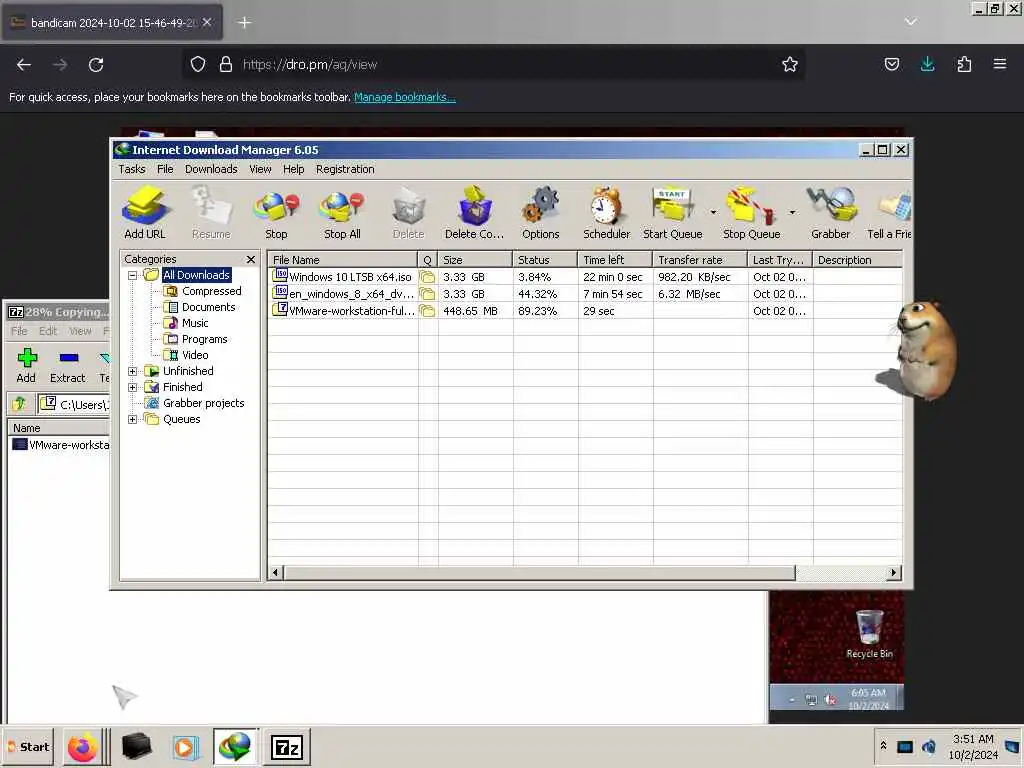Open the Manage bookmarks link
This screenshot has height=768, width=1024.
(x=404, y=97)
